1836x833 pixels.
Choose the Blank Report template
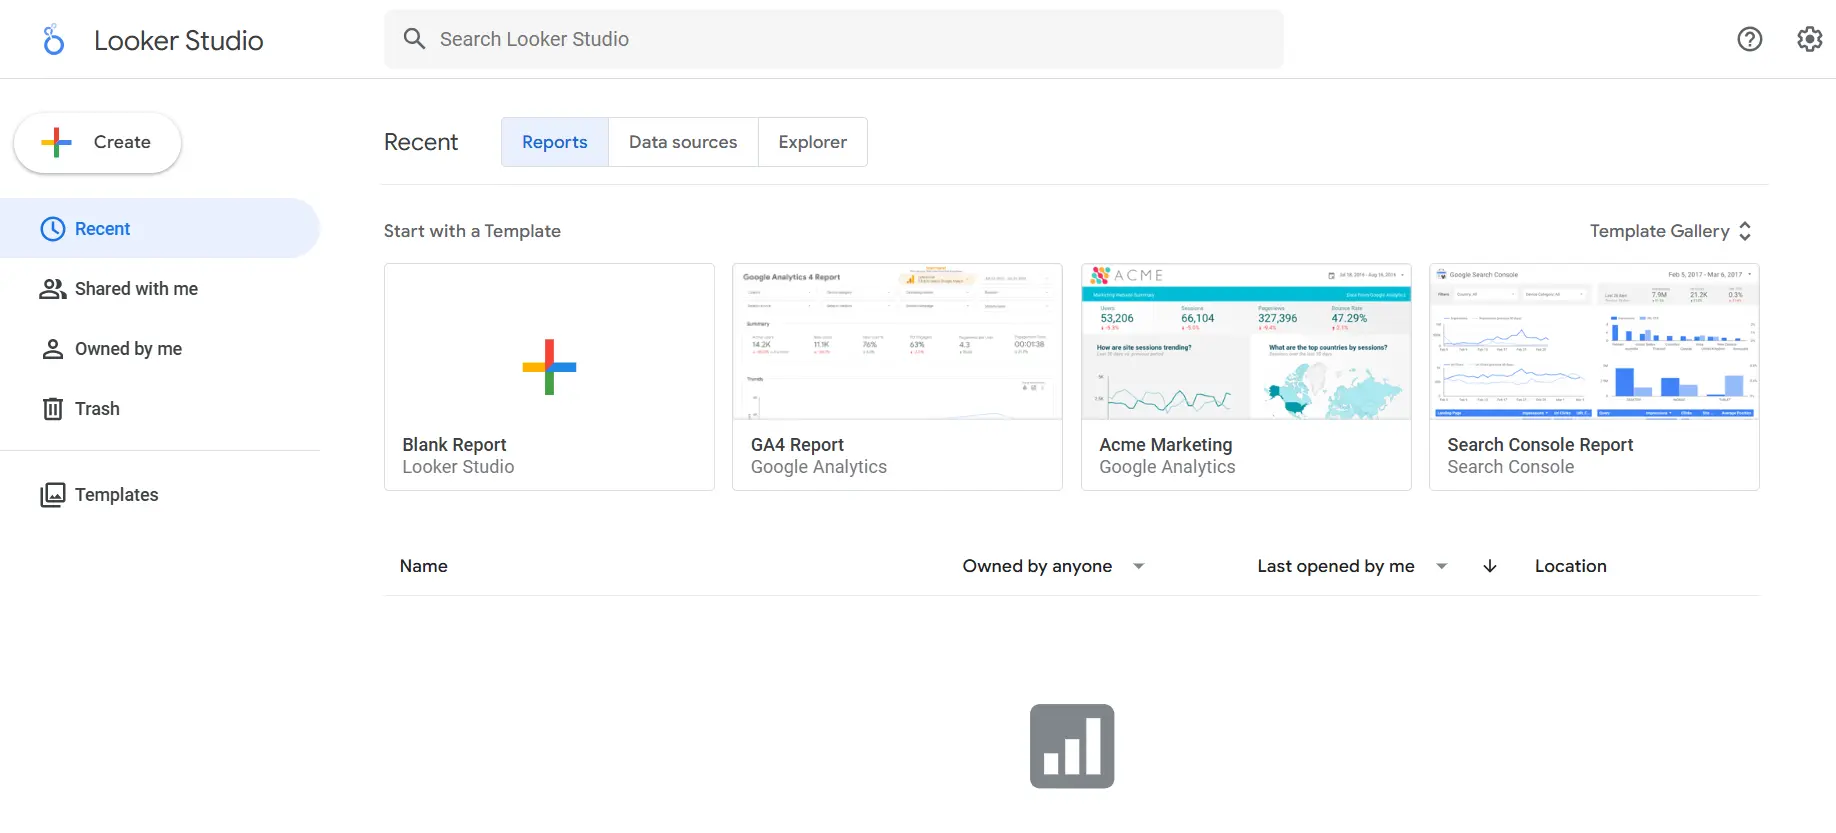tap(549, 377)
